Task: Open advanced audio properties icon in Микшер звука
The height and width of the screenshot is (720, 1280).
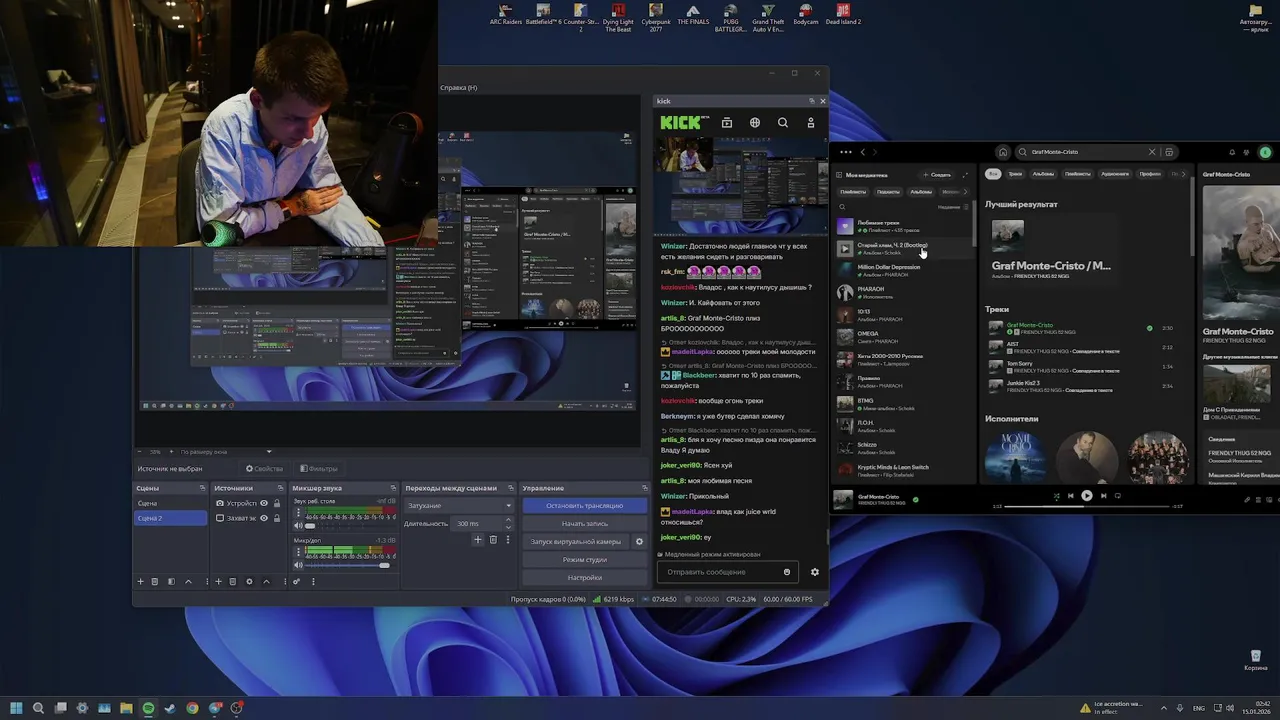Action: coord(296,581)
